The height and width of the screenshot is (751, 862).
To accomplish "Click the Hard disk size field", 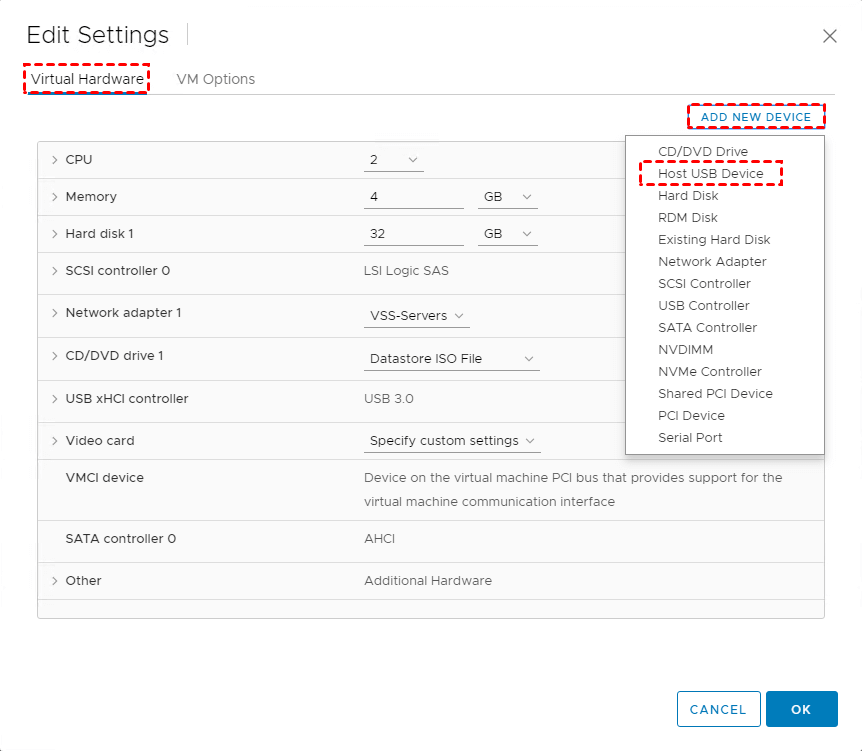I will coord(413,234).
